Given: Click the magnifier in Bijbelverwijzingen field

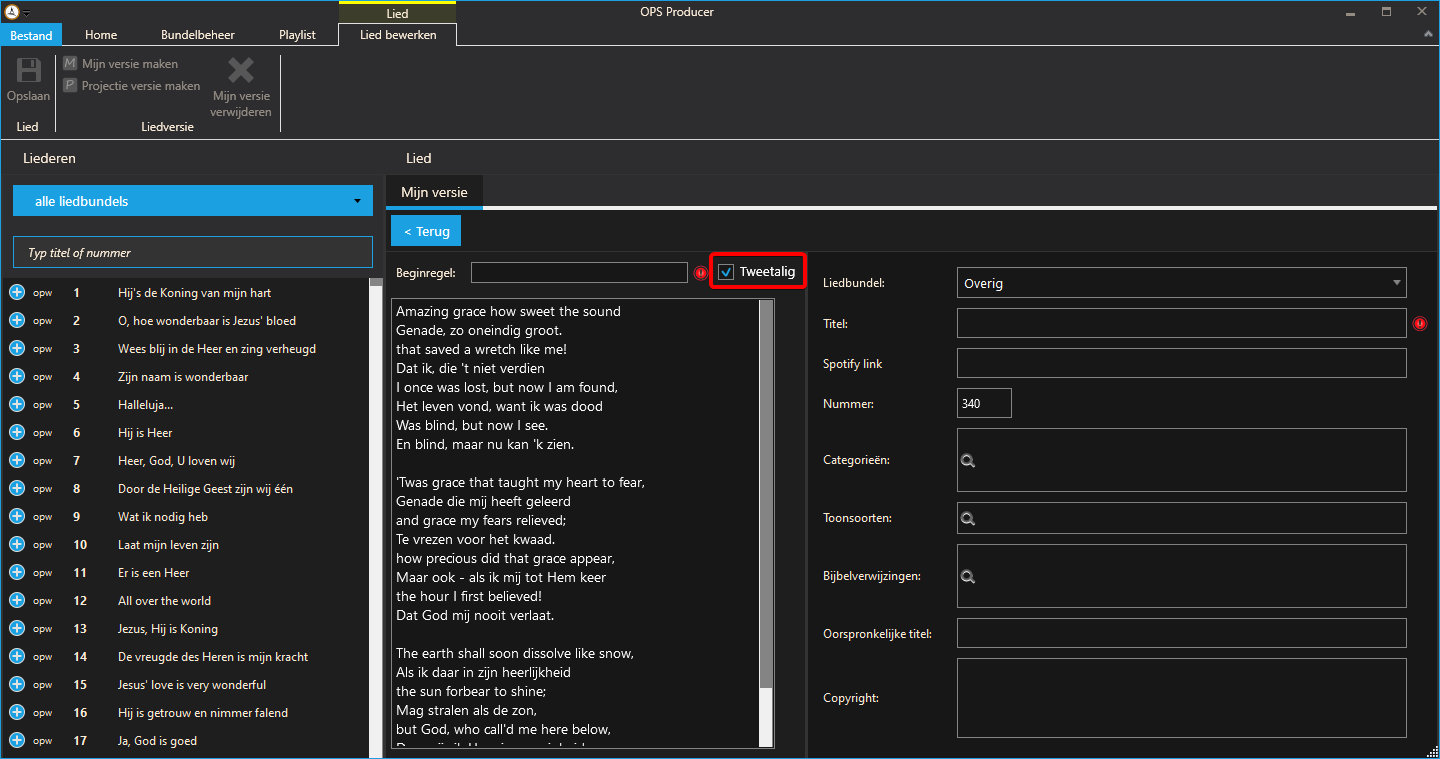Looking at the screenshot, I should pyautogui.click(x=968, y=577).
